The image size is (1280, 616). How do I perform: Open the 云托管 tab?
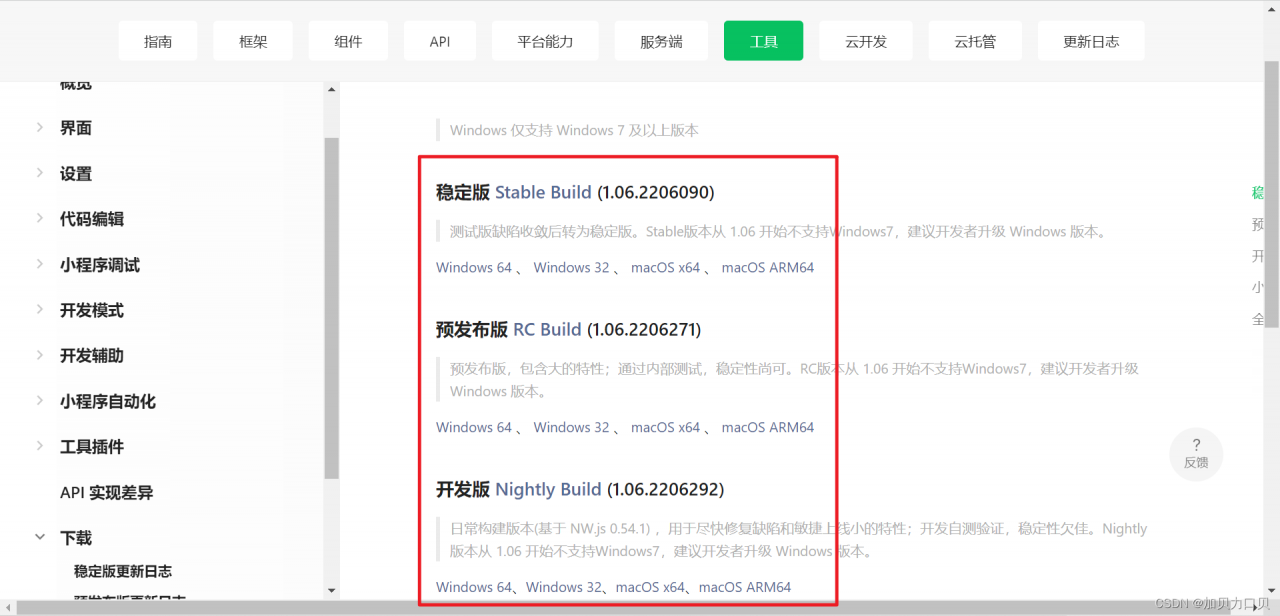[x=974, y=41]
